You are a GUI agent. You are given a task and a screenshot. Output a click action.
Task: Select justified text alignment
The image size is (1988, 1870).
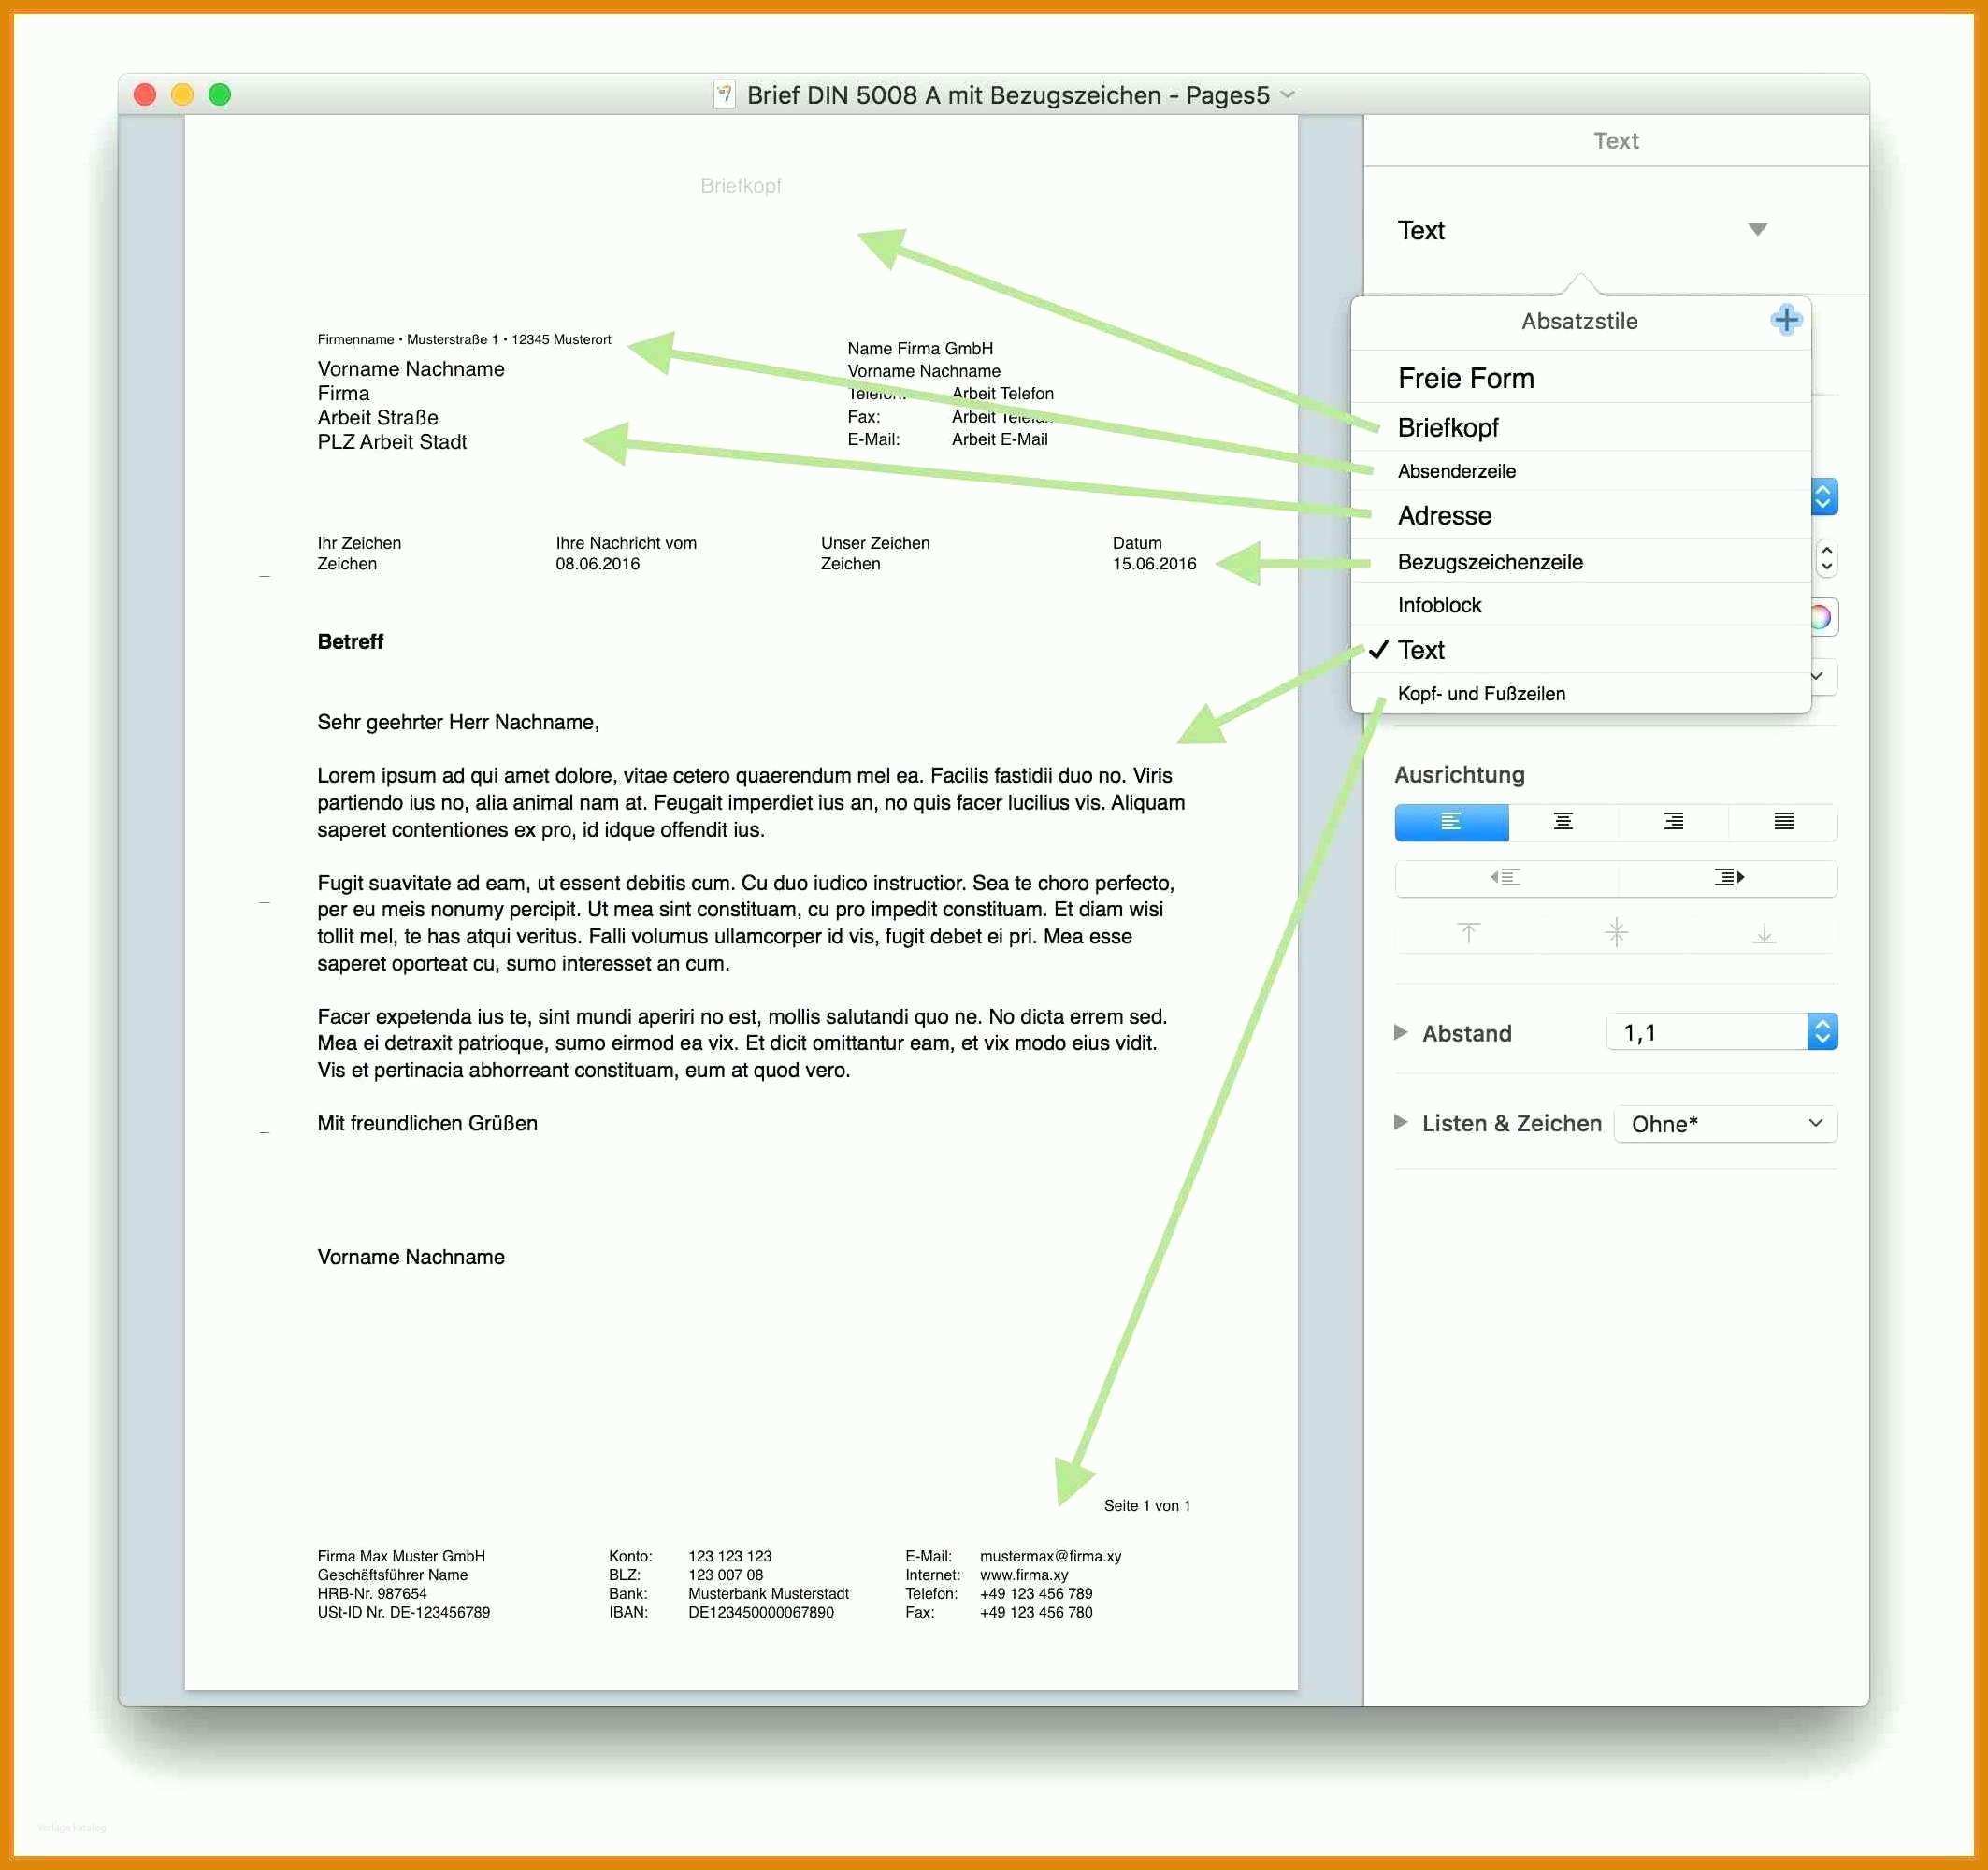(1783, 822)
